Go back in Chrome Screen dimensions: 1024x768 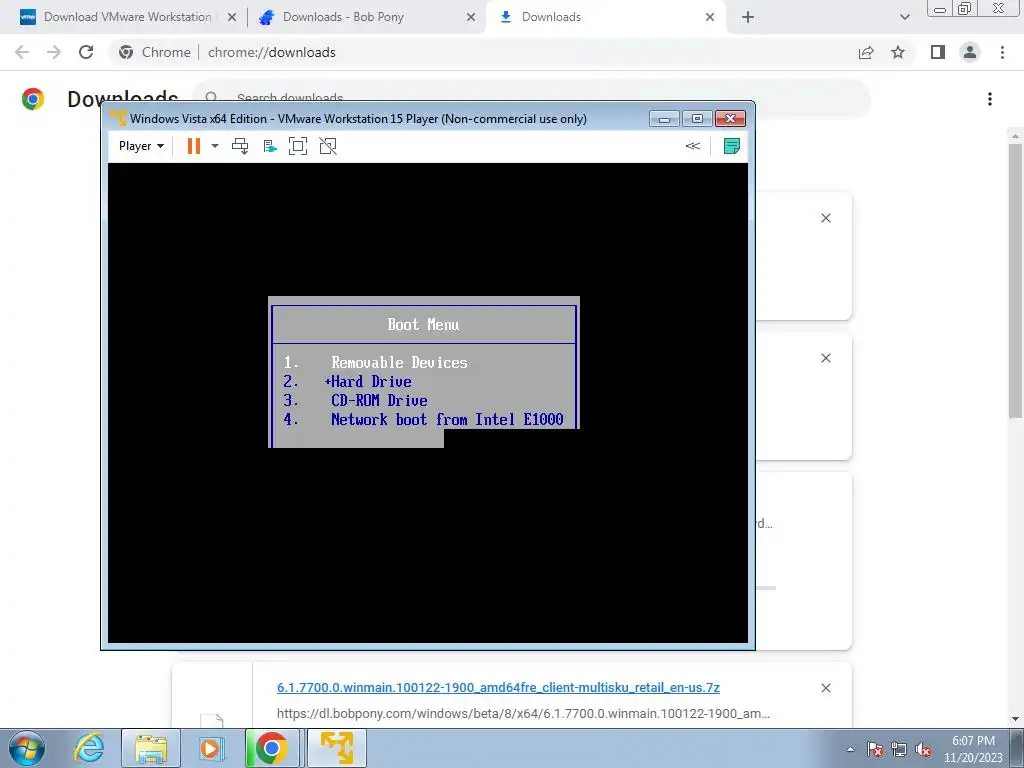22,52
